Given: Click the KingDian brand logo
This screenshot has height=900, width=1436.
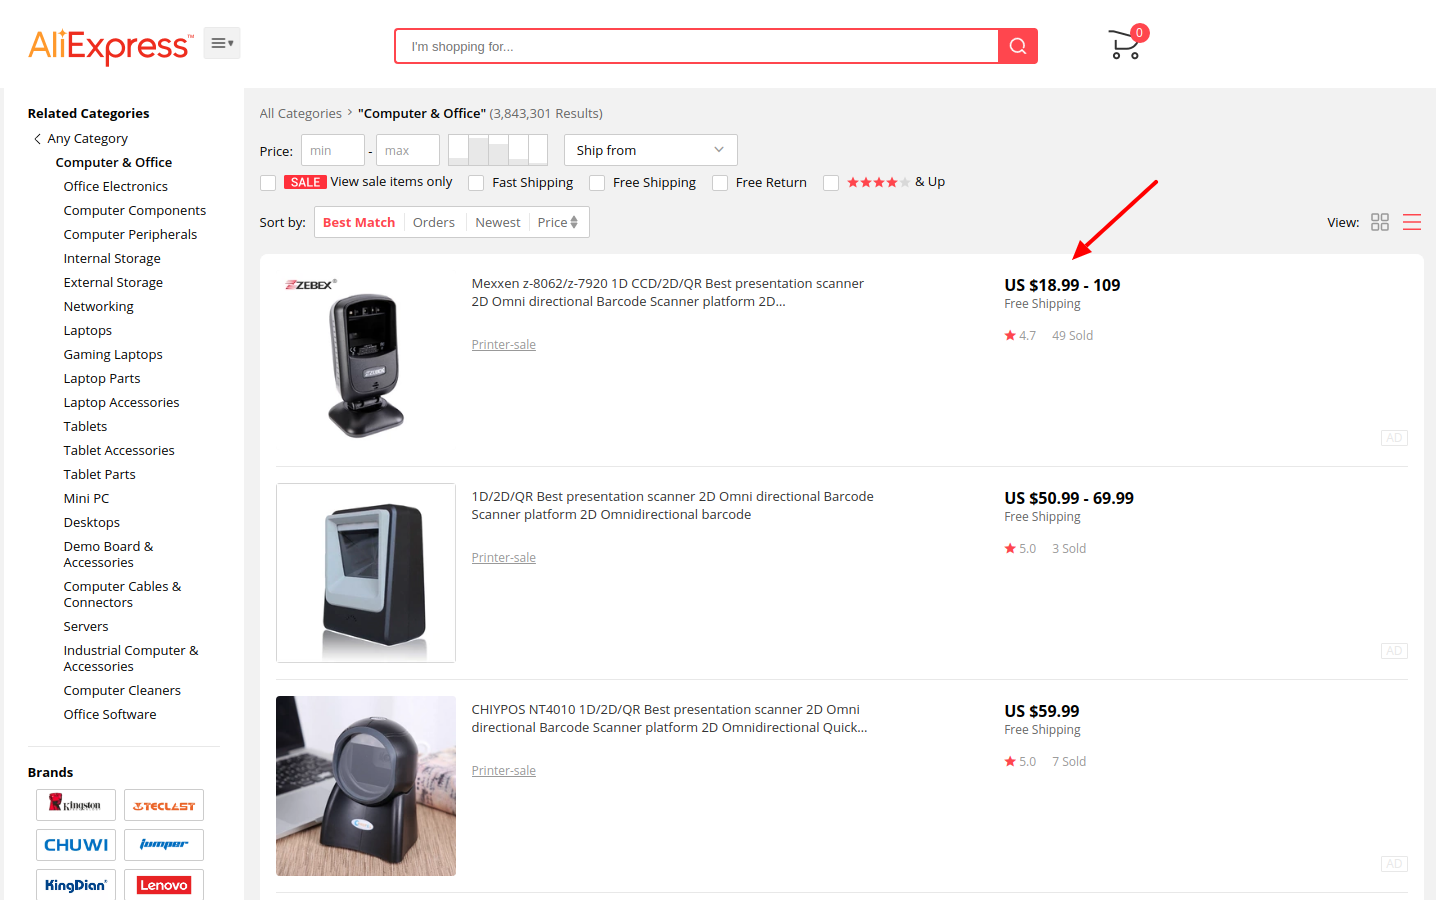Looking at the screenshot, I should tap(76, 885).
